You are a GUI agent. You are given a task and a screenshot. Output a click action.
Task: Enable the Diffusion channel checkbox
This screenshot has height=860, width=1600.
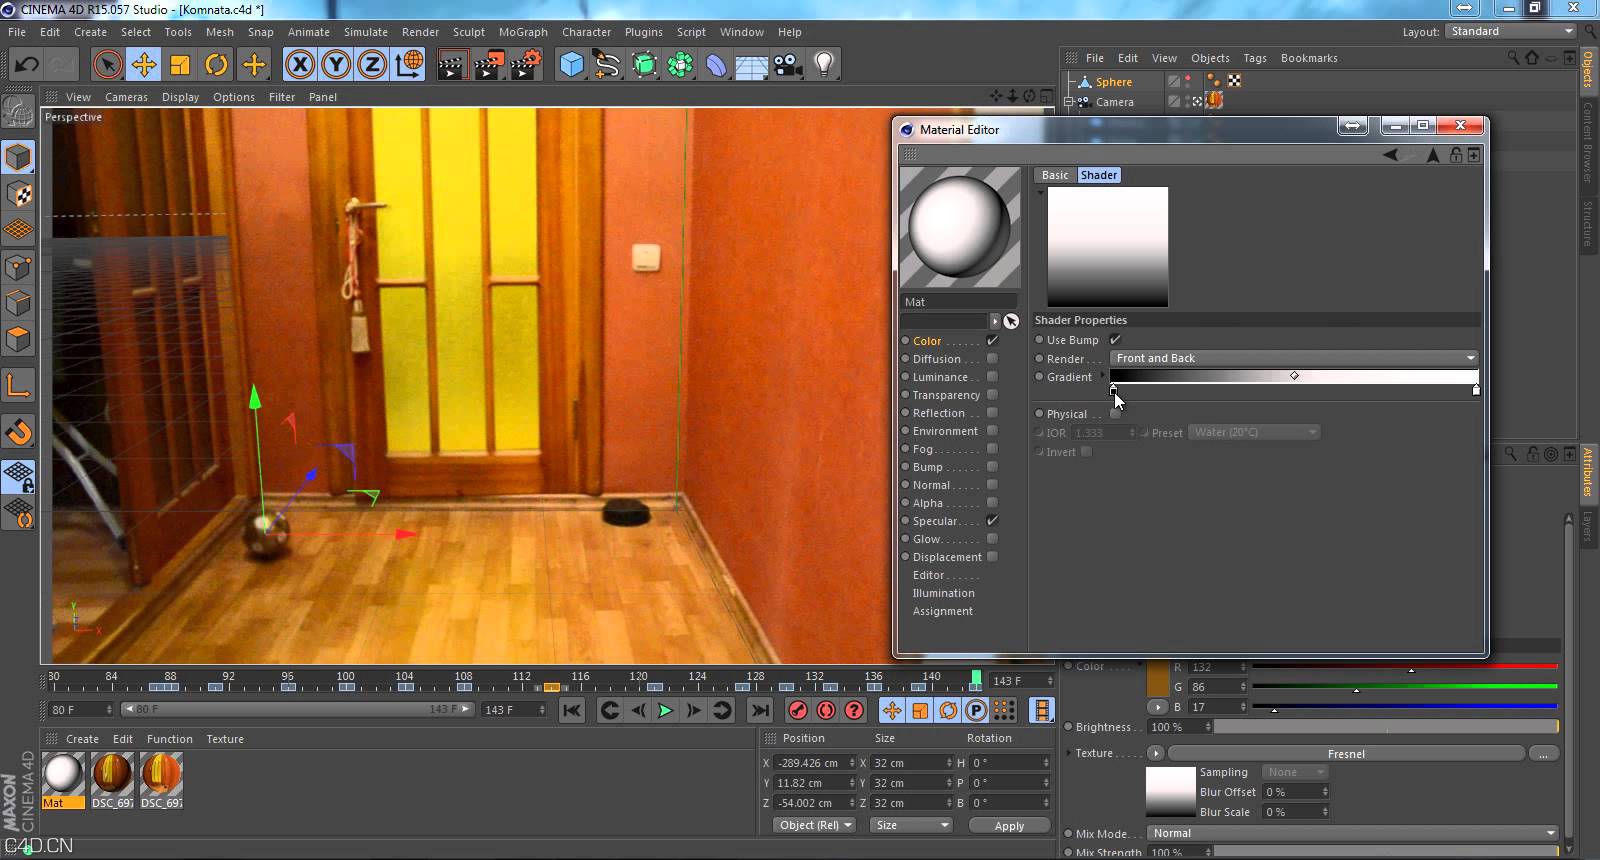[x=992, y=359]
